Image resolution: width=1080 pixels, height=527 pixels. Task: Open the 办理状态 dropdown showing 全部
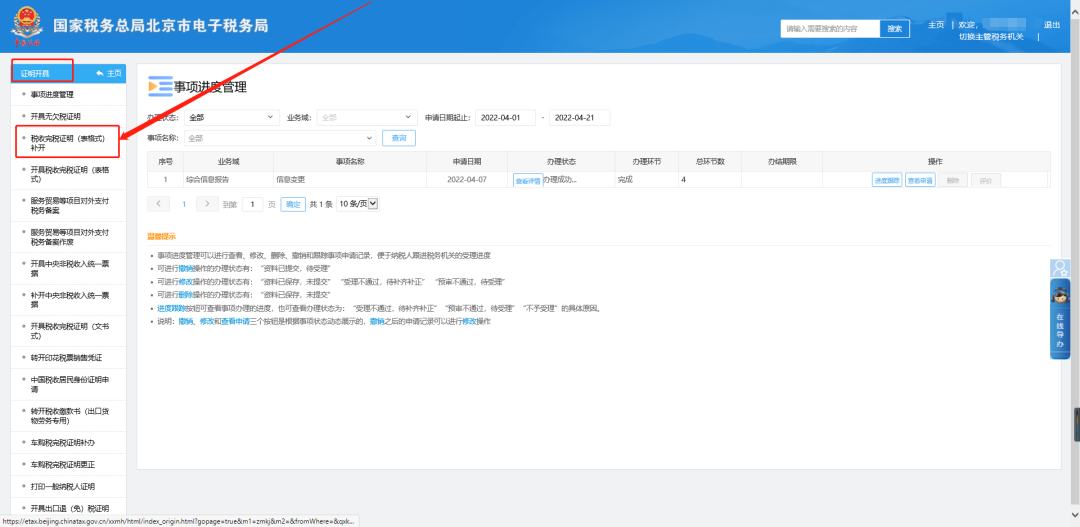point(231,118)
